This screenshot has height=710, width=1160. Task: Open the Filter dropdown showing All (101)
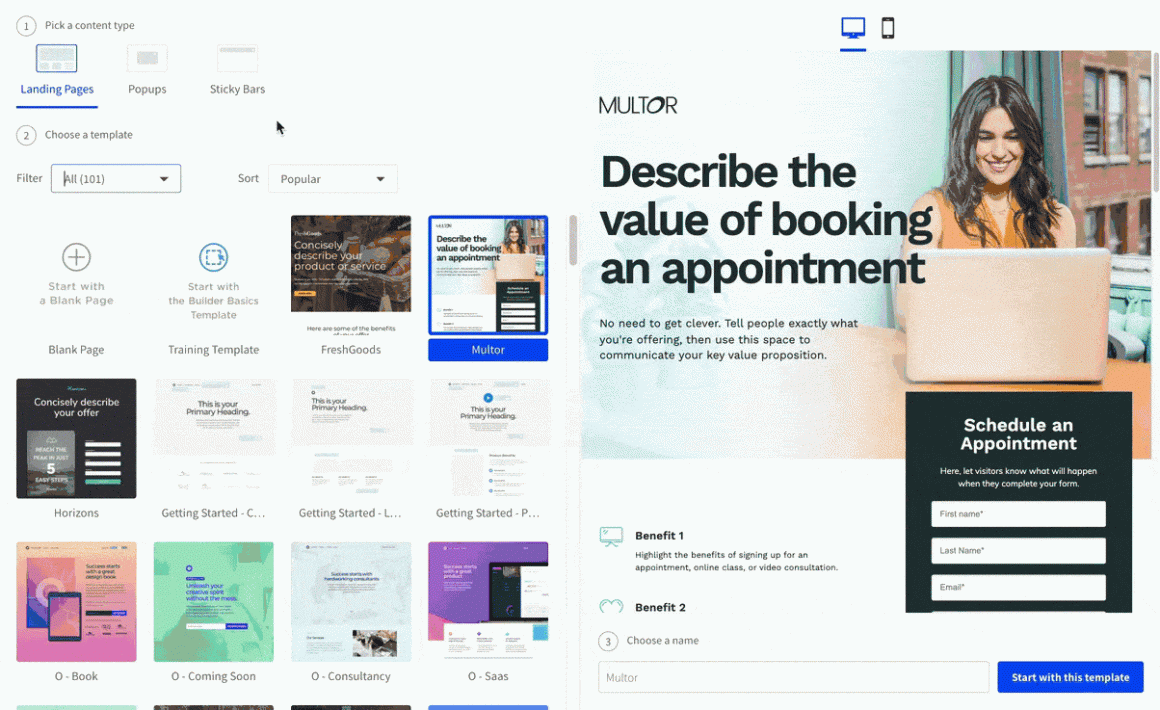[x=116, y=179]
